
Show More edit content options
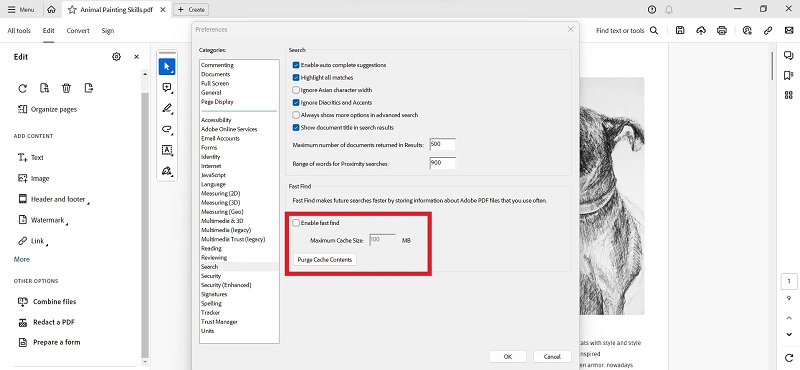coord(21,259)
